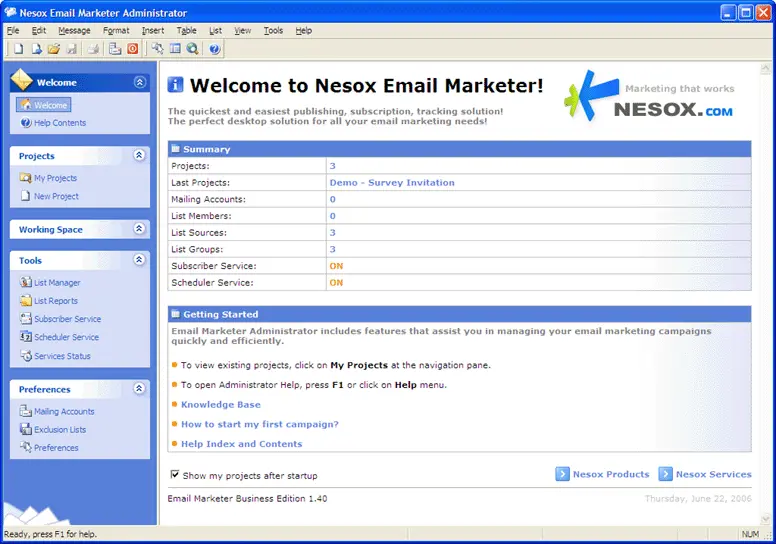This screenshot has height=544, width=776.
Task: Open the Message menu
Action: [74, 30]
